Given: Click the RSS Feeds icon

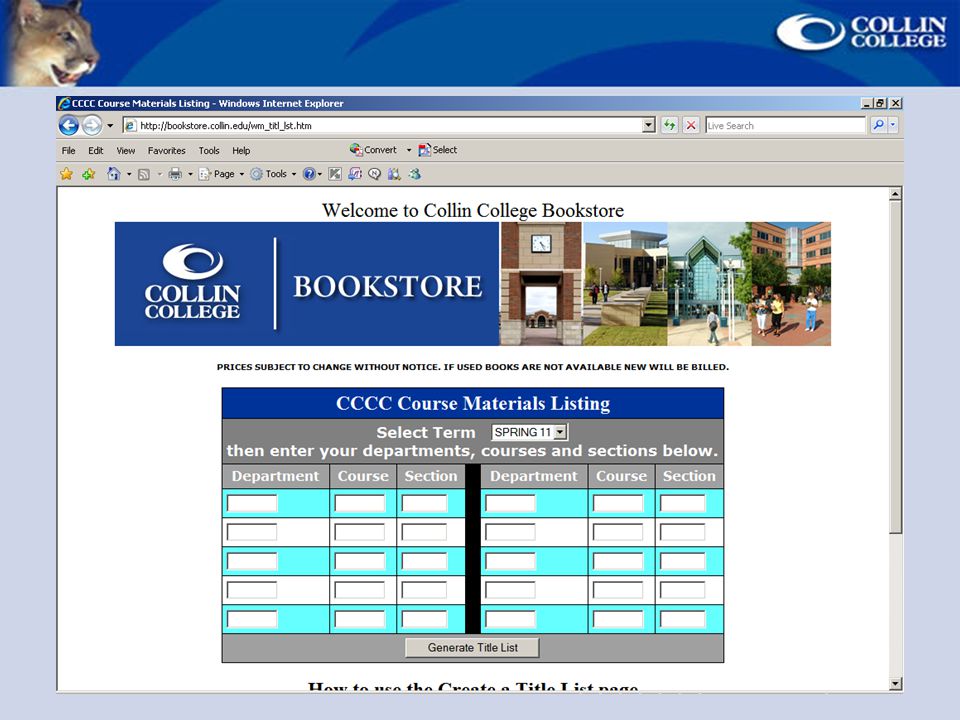Looking at the screenshot, I should pyautogui.click(x=144, y=174).
